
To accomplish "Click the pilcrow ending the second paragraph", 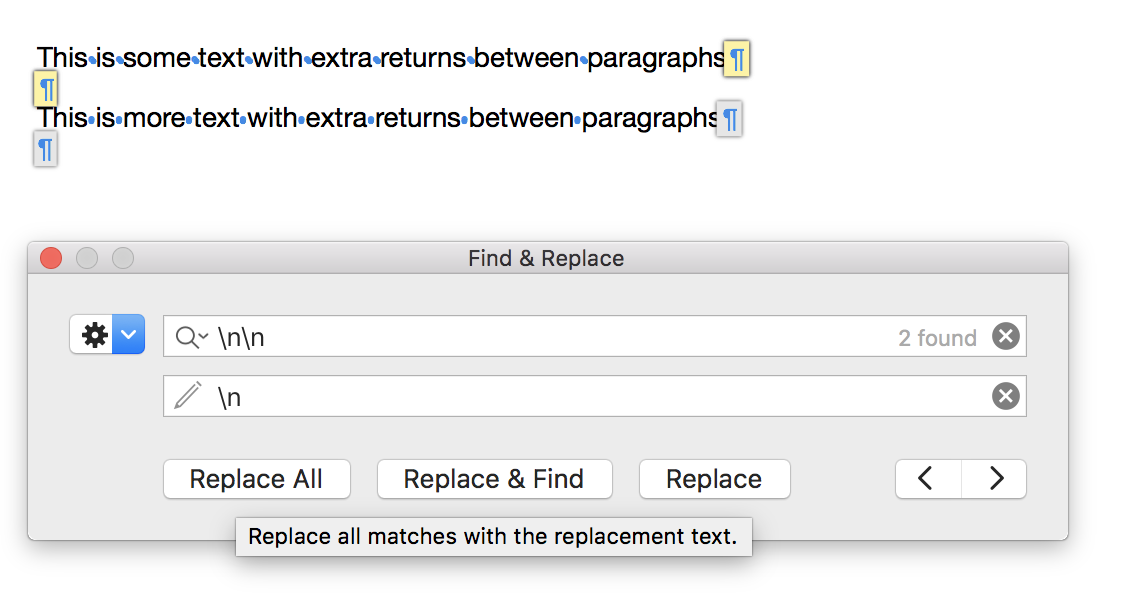I will point(731,120).
